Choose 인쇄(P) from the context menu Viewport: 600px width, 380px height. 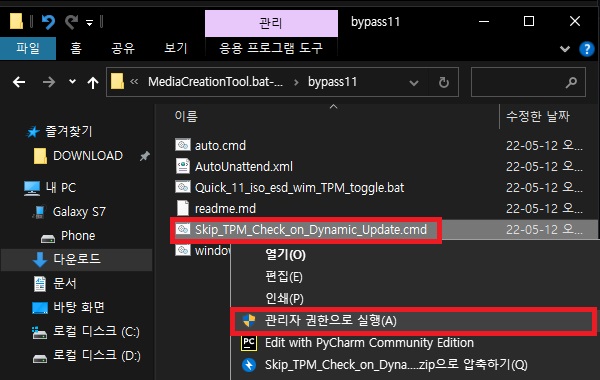(x=284, y=298)
